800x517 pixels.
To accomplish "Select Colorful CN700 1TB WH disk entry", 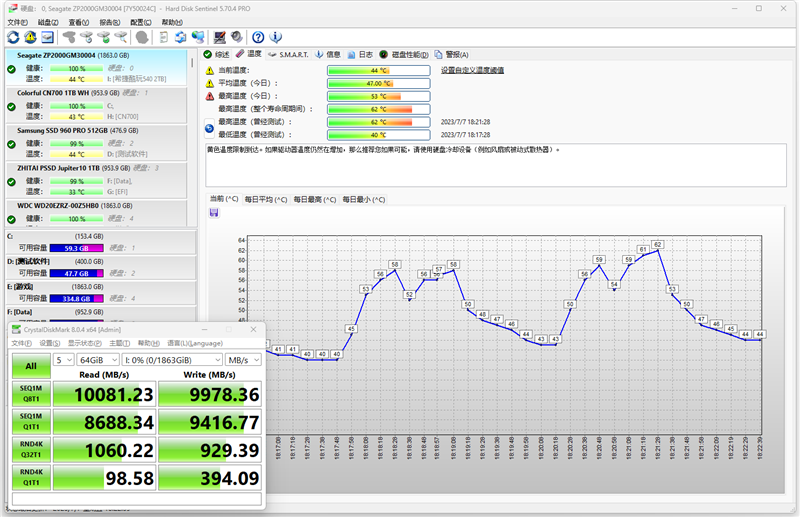I will tap(96, 105).
